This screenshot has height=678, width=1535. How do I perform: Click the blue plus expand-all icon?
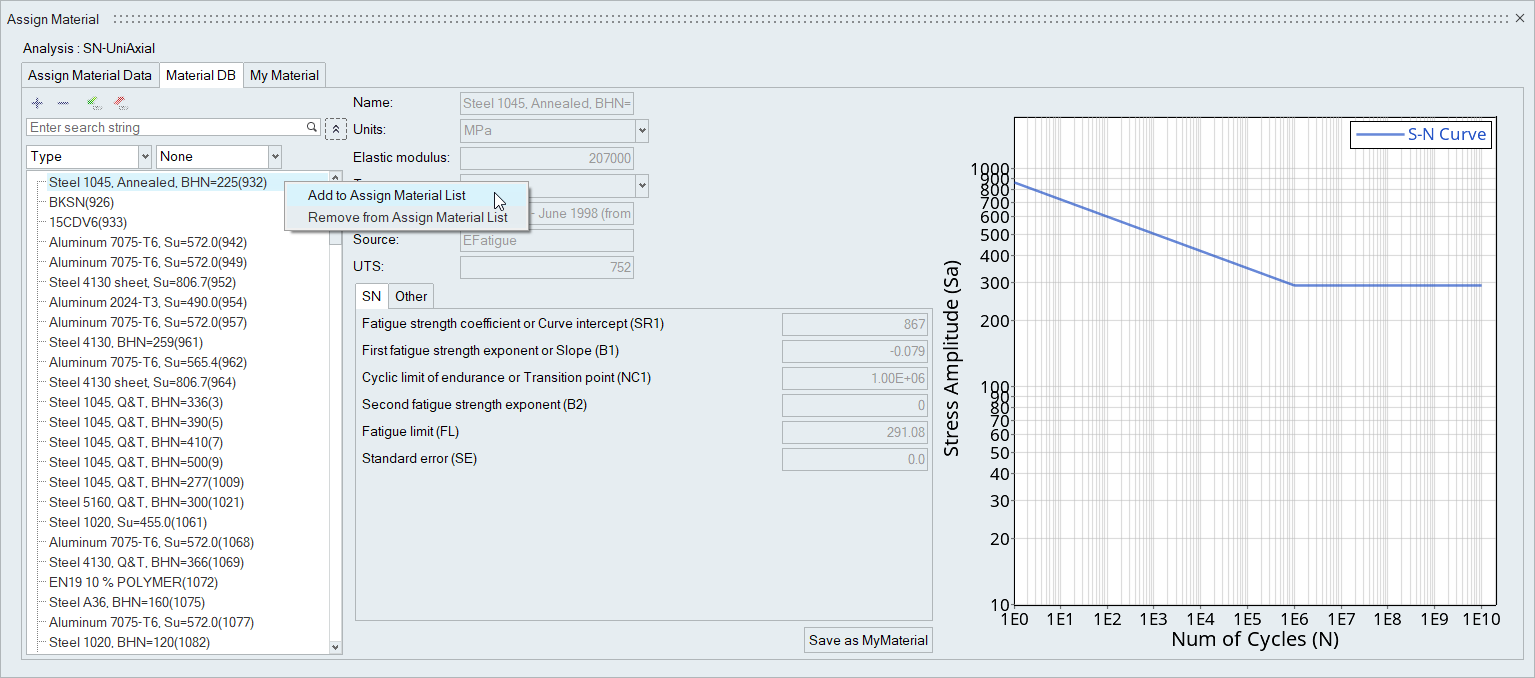[37, 103]
